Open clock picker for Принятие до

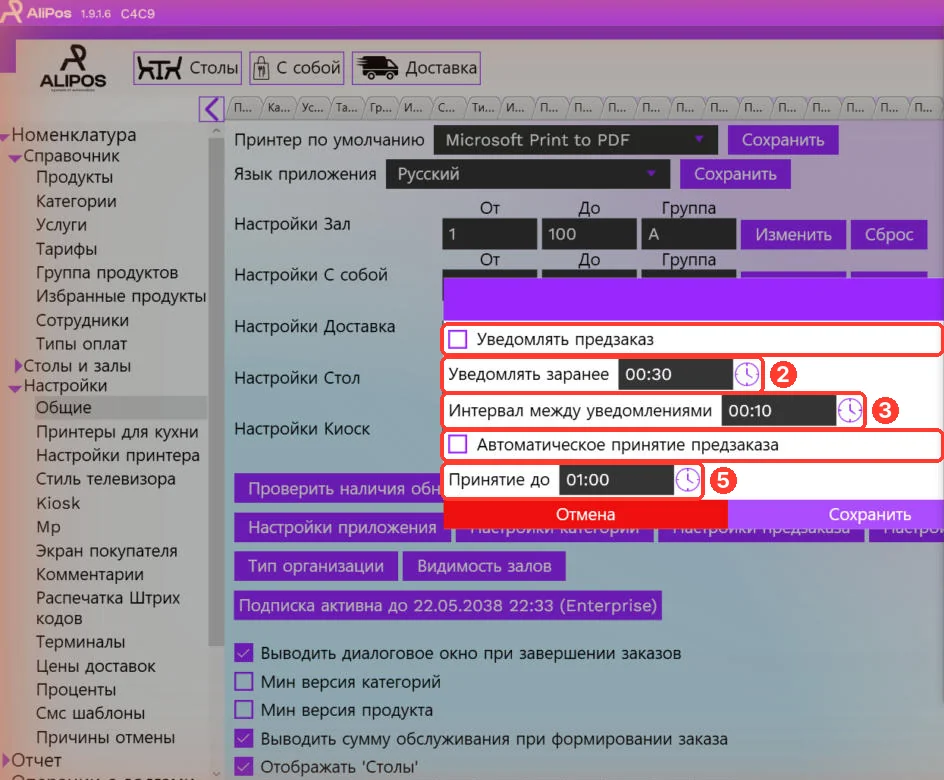(687, 480)
